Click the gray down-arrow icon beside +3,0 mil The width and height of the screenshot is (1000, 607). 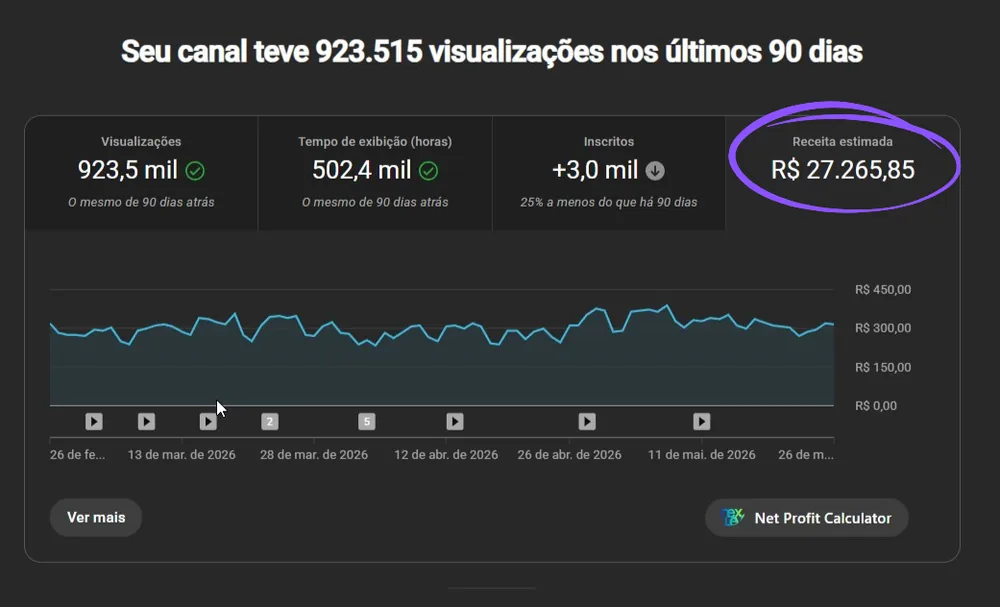click(x=655, y=171)
